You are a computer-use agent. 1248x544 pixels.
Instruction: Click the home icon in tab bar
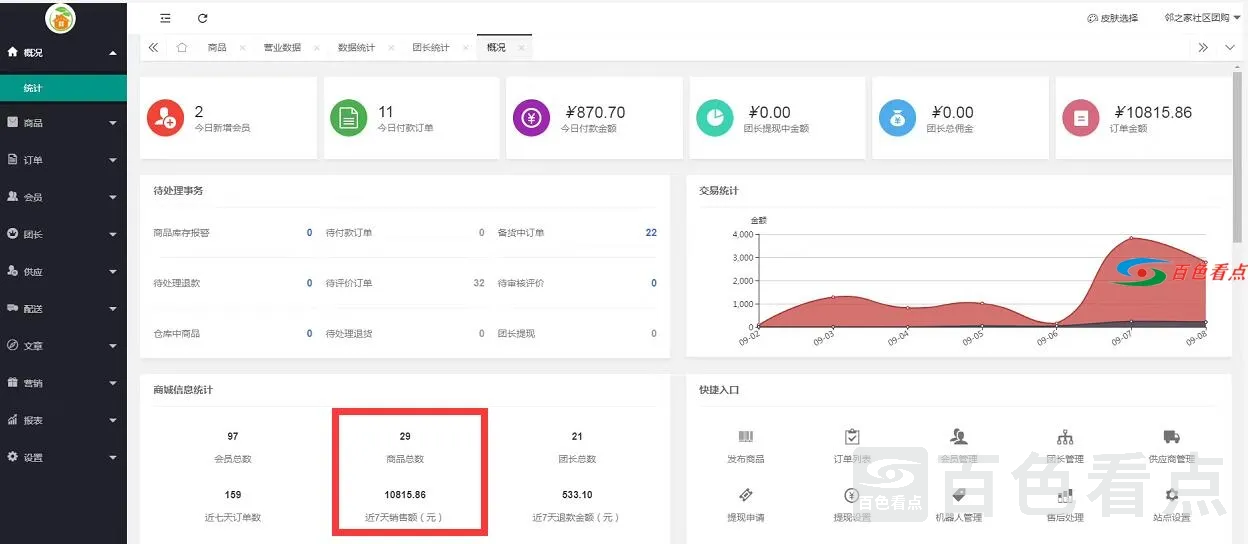tap(182, 47)
